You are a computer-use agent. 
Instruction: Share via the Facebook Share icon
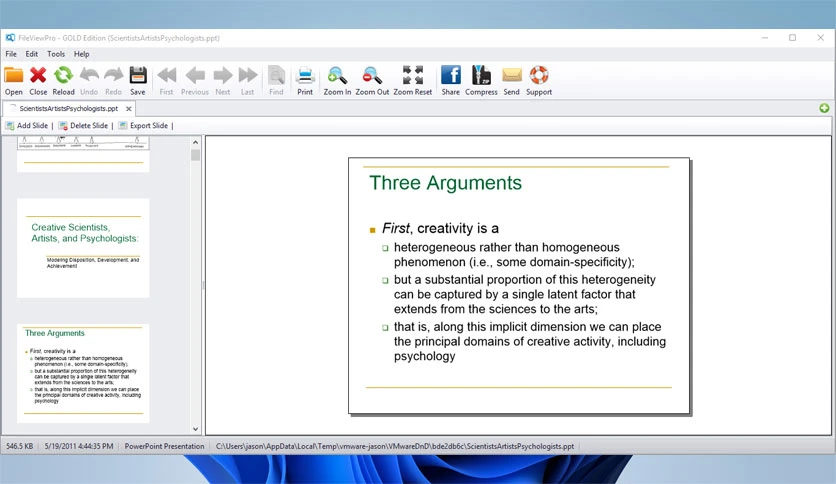(x=451, y=76)
